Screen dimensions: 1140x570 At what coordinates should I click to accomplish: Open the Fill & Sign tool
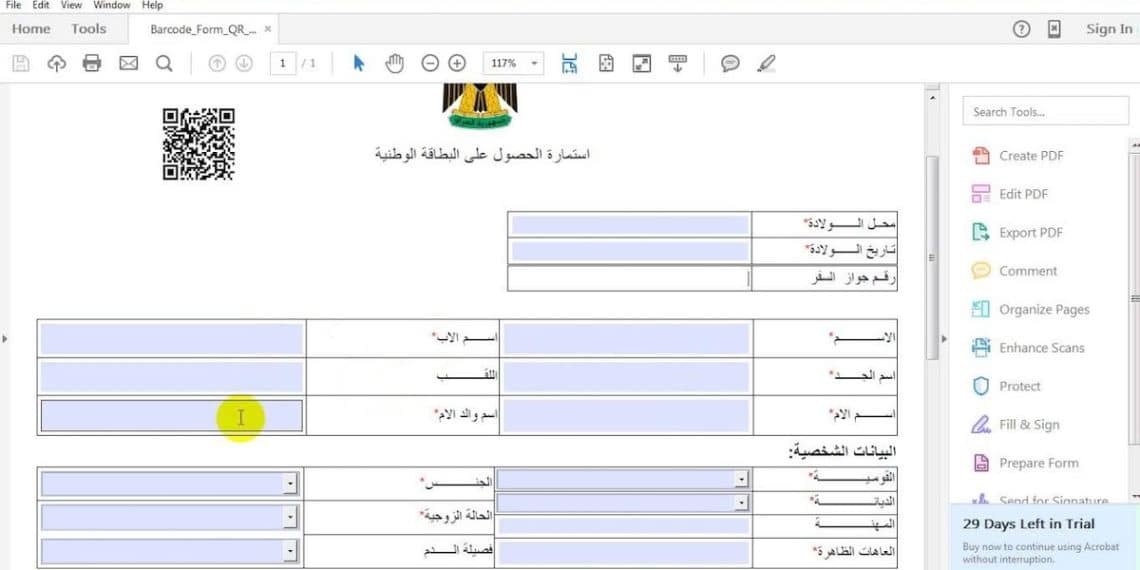click(x=1016, y=425)
